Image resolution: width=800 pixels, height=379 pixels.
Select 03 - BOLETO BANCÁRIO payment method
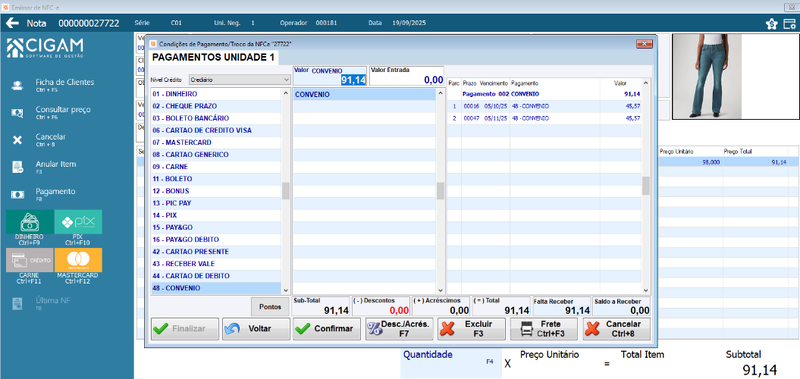point(216,118)
